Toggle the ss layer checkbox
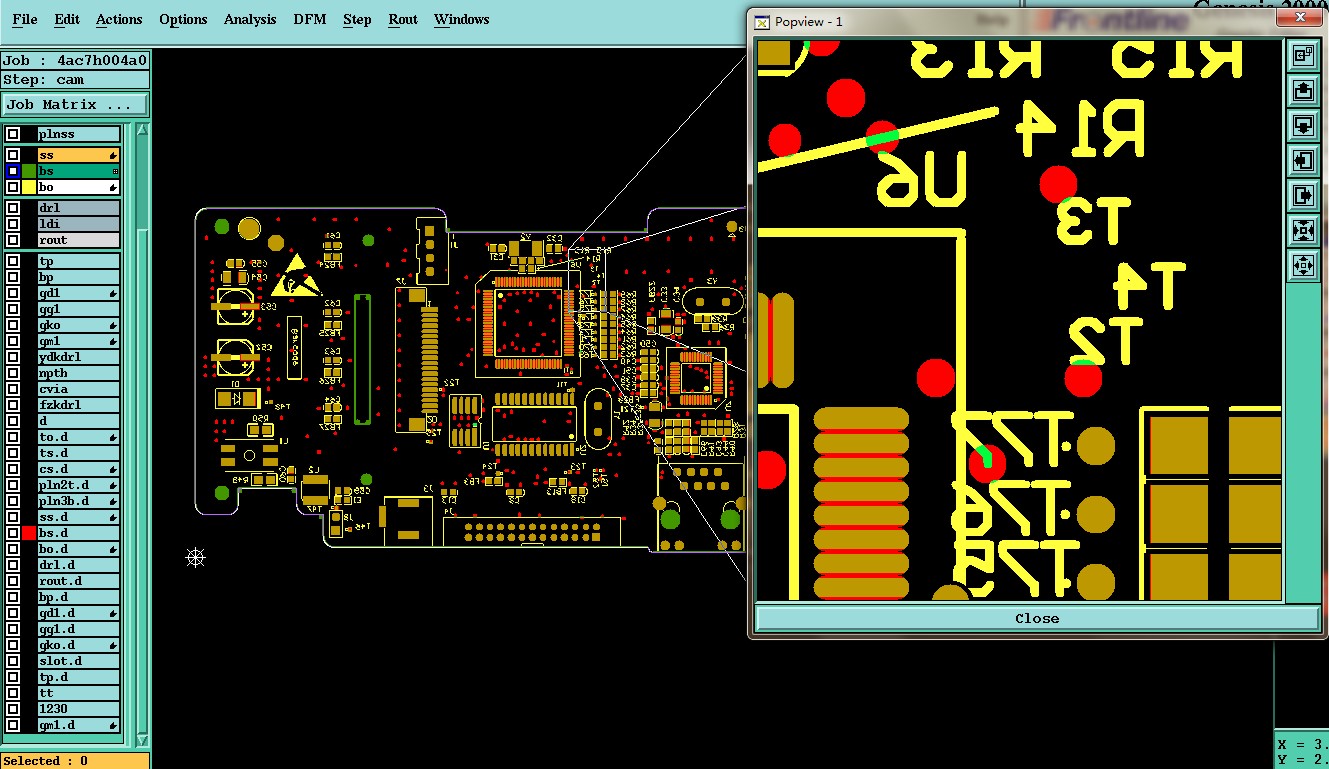 pyautogui.click(x=13, y=156)
